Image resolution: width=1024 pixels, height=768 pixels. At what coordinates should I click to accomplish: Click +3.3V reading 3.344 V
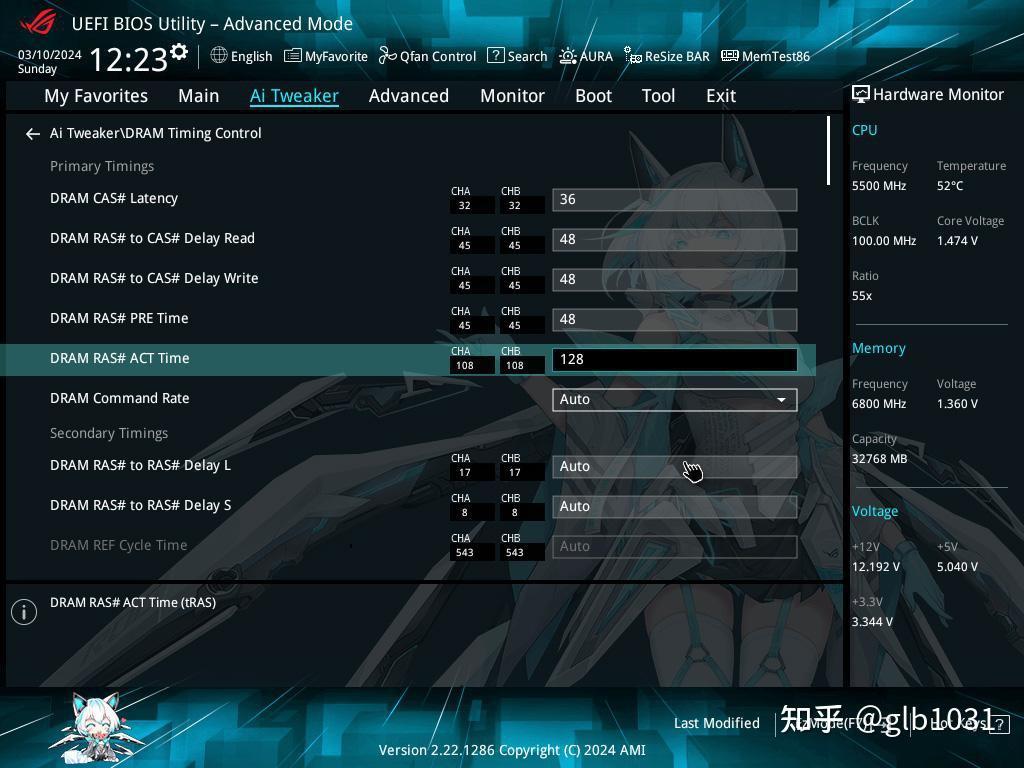tap(872, 622)
